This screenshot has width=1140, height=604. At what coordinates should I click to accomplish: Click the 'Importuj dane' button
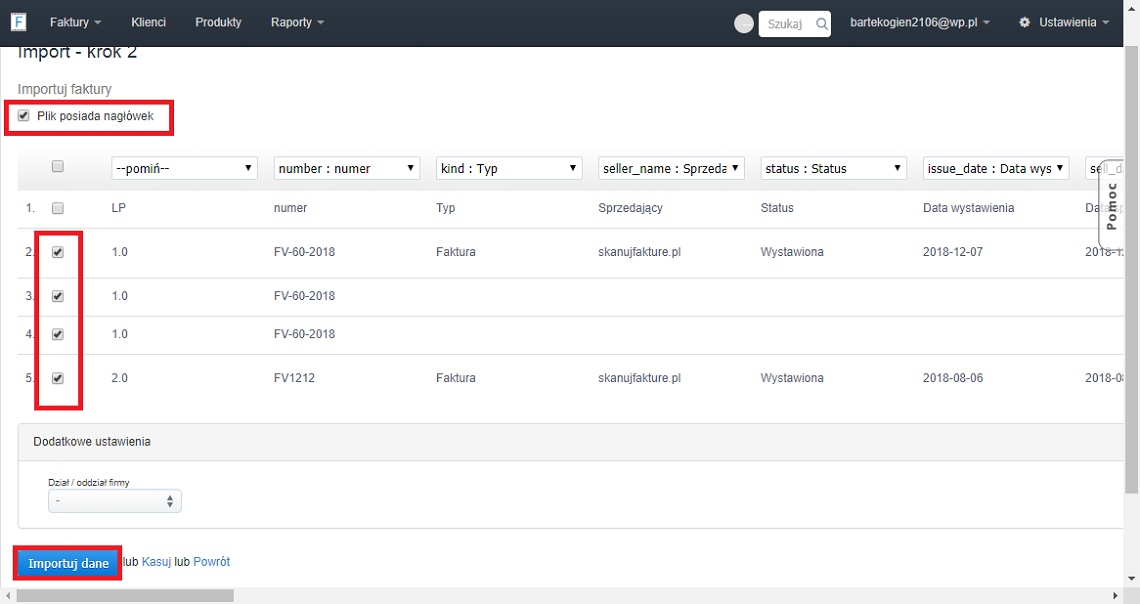[x=68, y=563]
